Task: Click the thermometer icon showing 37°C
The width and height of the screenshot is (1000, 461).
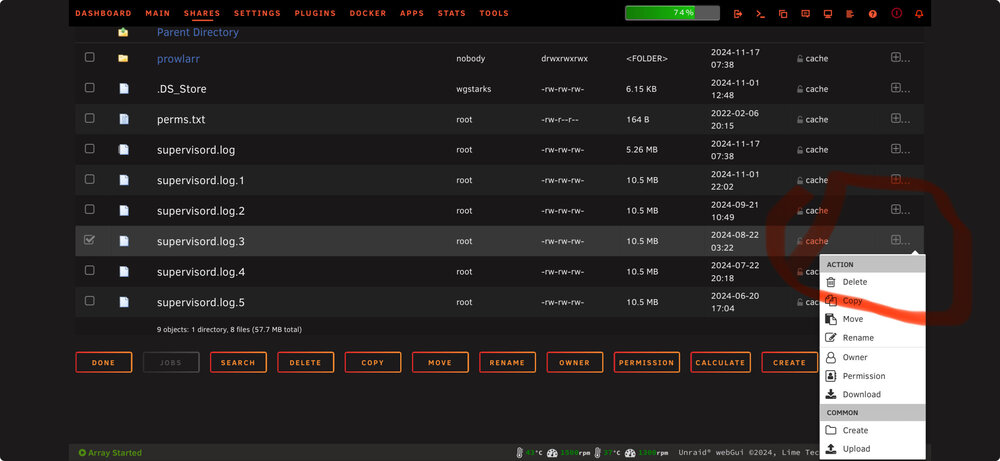Action: click(x=597, y=453)
